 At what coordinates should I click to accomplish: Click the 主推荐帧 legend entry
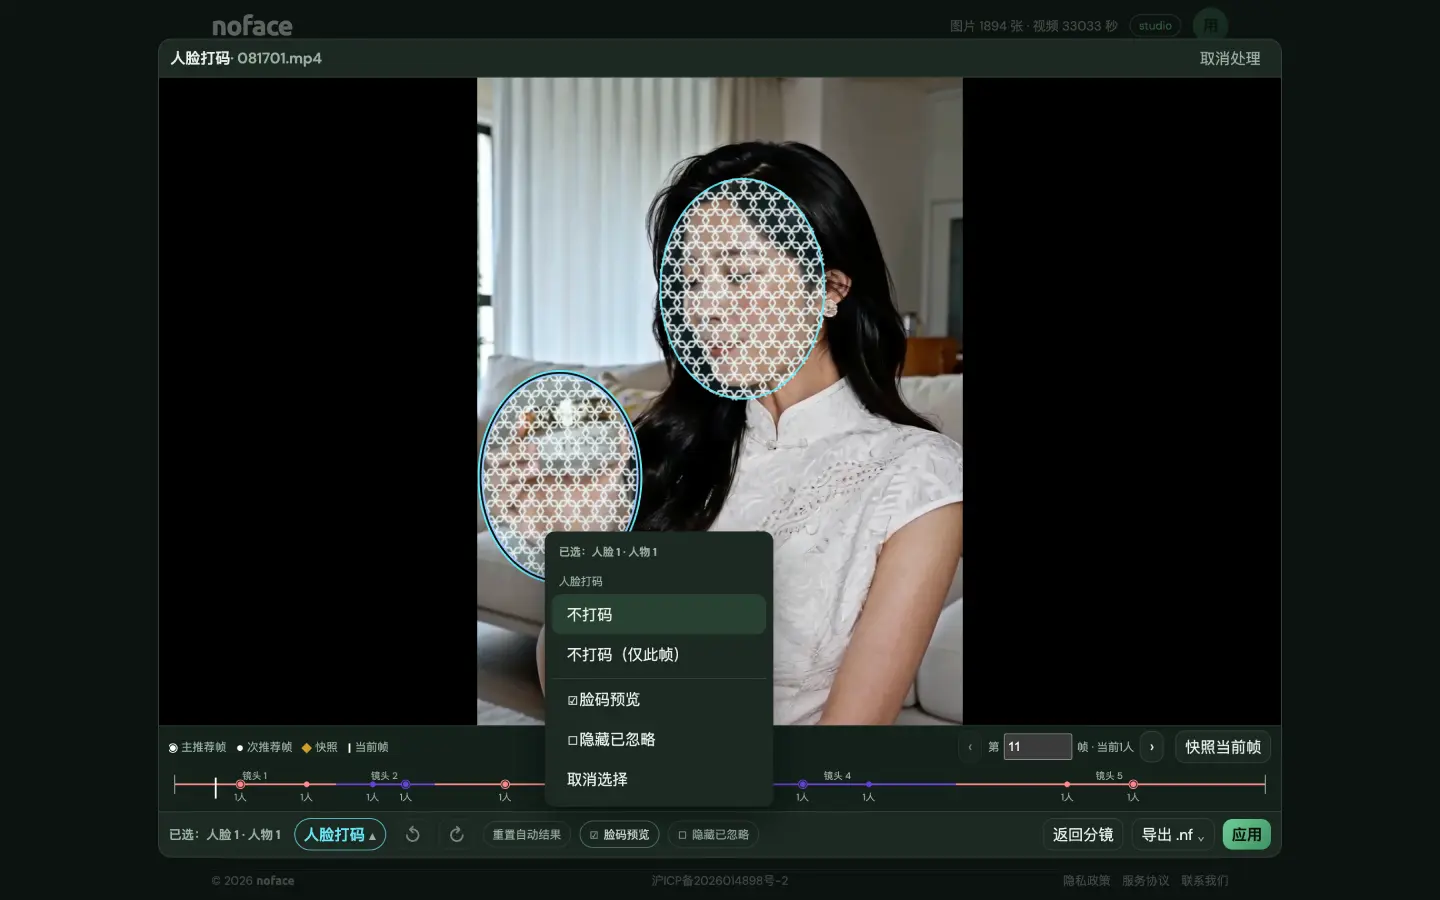click(x=197, y=747)
